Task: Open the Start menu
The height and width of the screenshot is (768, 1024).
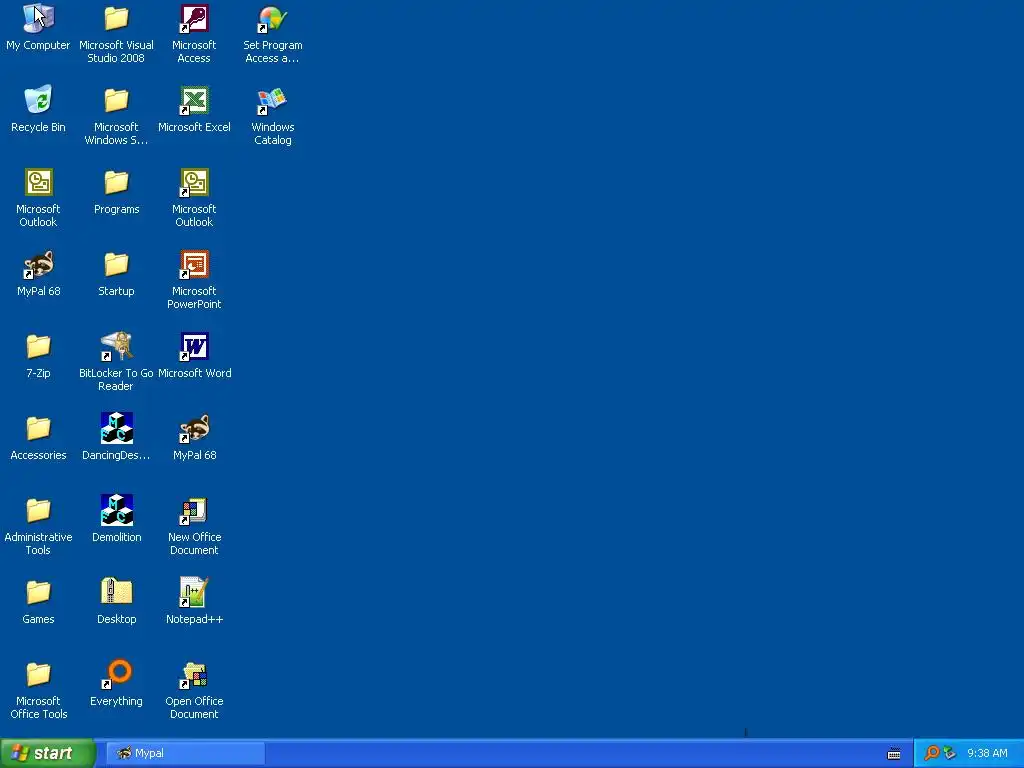Action: pyautogui.click(x=47, y=753)
